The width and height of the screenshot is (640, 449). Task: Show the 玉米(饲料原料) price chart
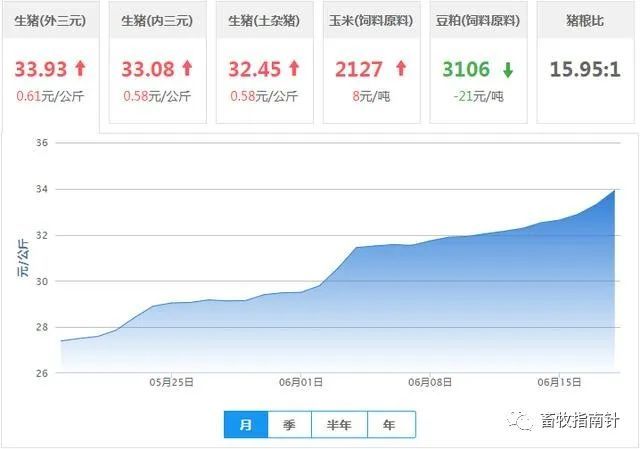click(371, 62)
